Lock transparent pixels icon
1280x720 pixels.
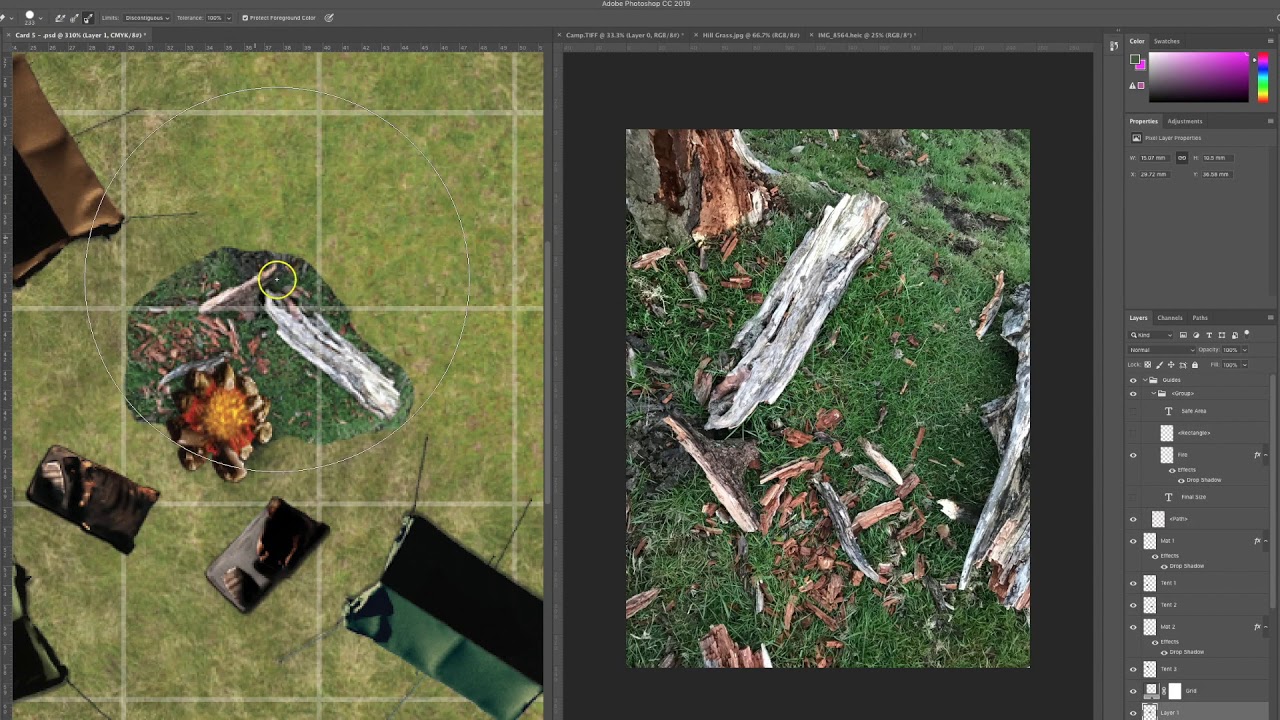click(1147, 365)
